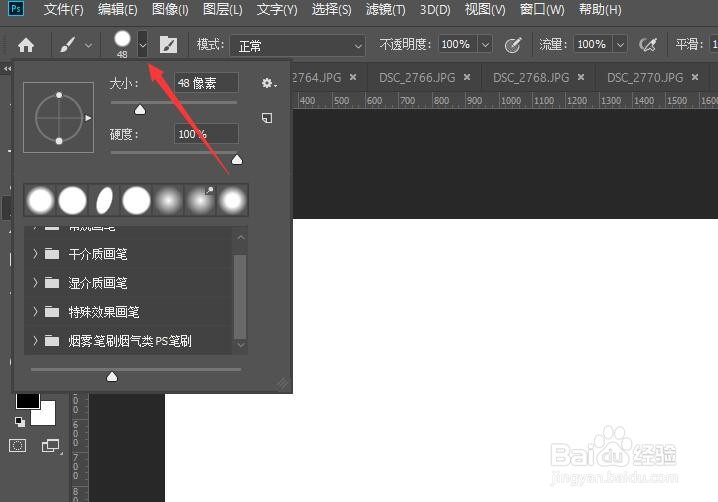Open the 帮助(H) menu
Screen dimensions: 718x502
pos(600,10)
